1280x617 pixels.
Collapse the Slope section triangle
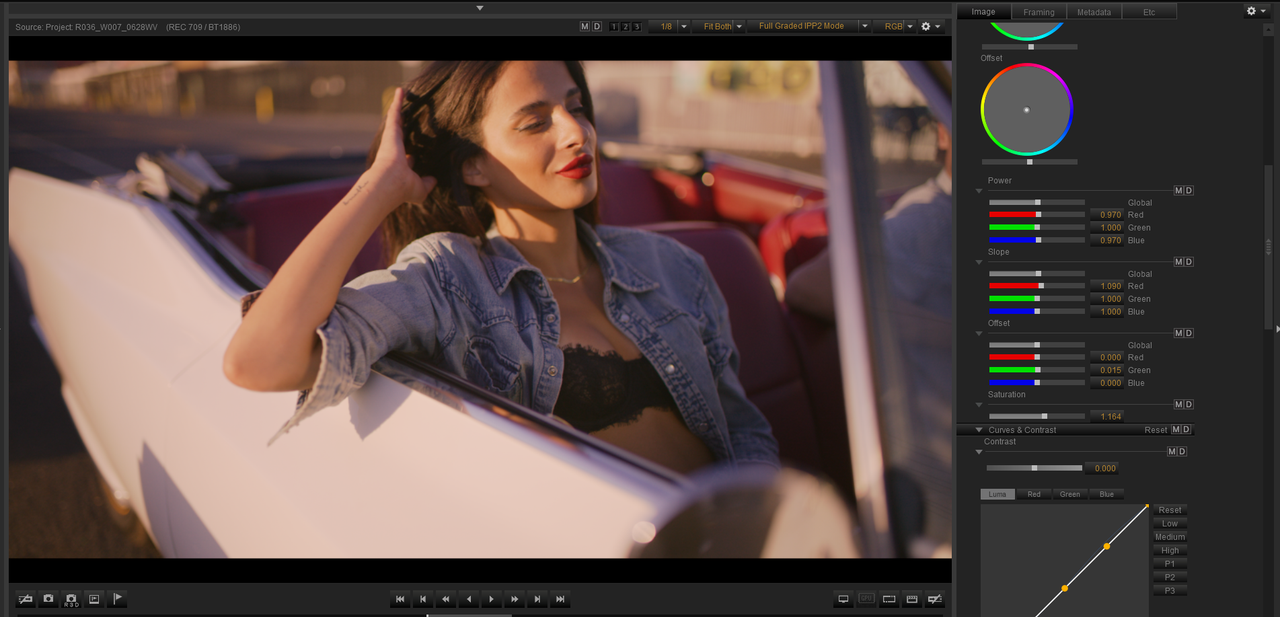tap(979, 262)
